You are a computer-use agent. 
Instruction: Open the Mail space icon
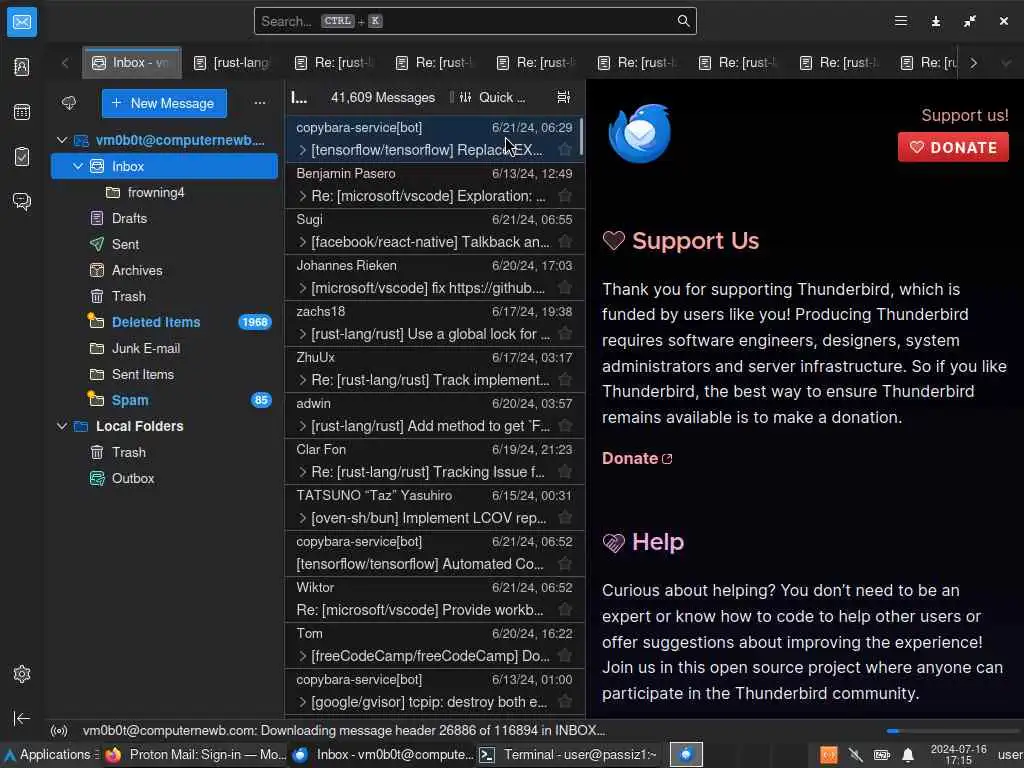(22, 22)
